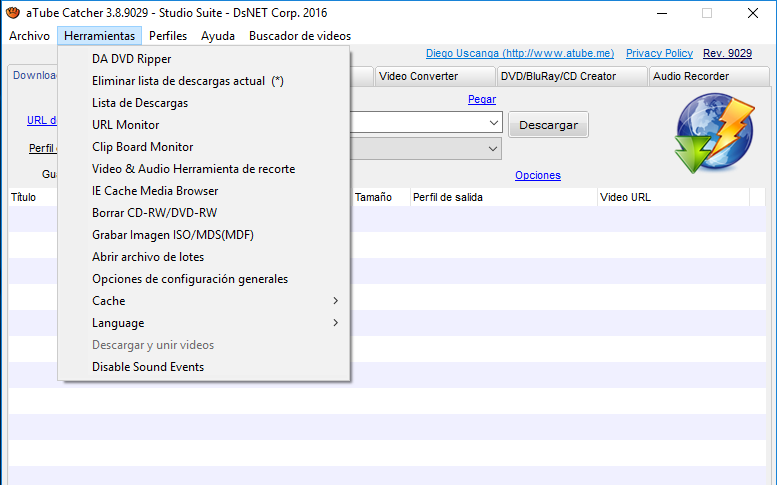Screen dimensions: 777x485
Task: Open the URL input dropdown arrow
Action: pos(494,122)
